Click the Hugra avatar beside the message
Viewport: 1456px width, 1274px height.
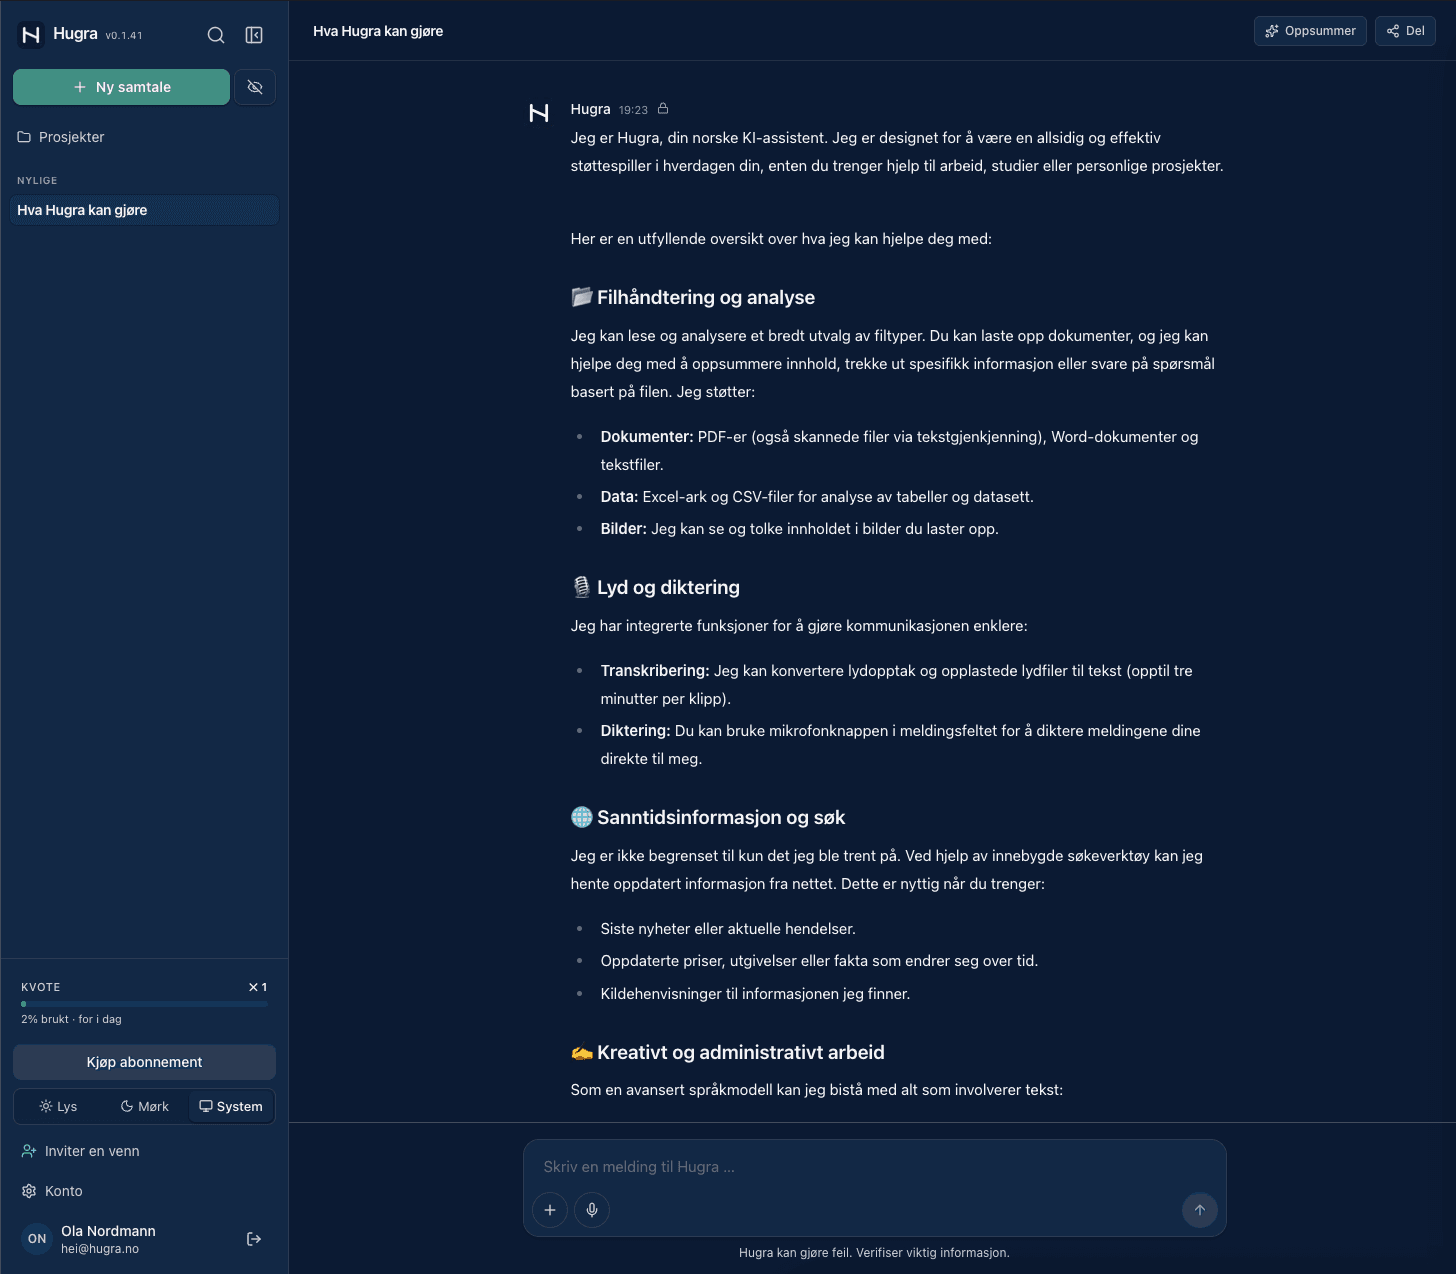click(x=539, y=113)
